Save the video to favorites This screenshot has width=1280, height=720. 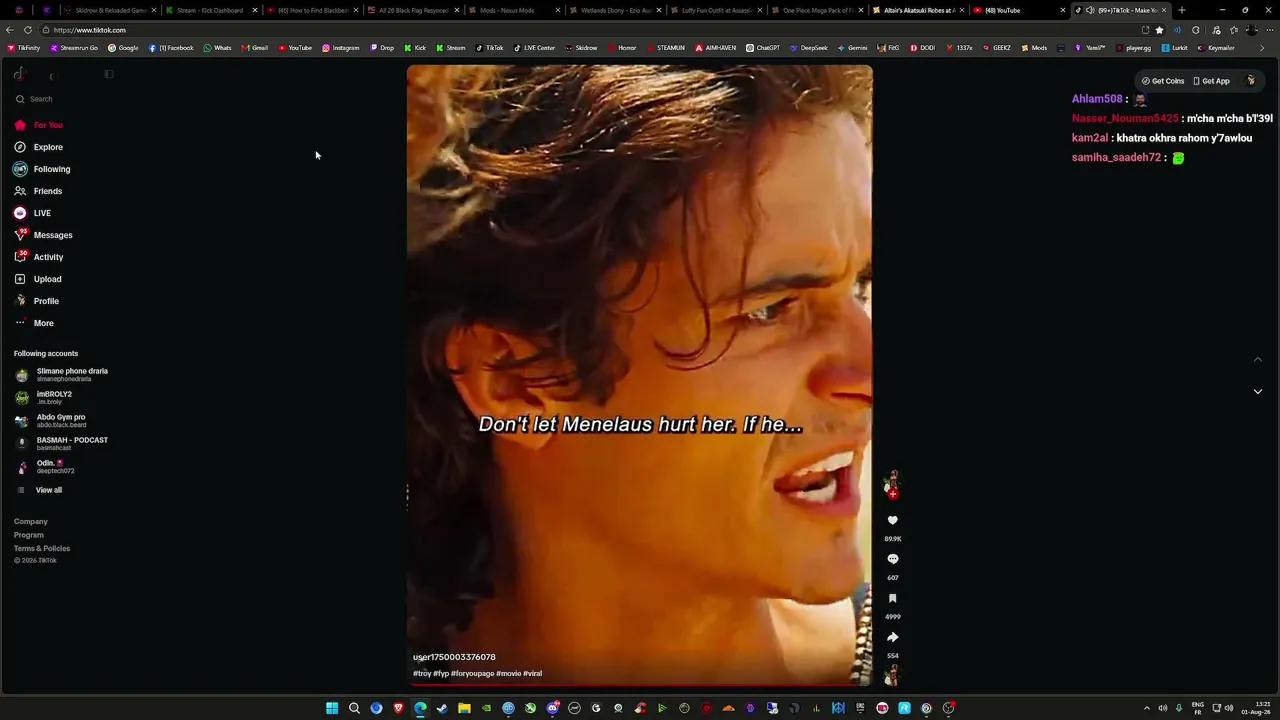coord(893,598)
